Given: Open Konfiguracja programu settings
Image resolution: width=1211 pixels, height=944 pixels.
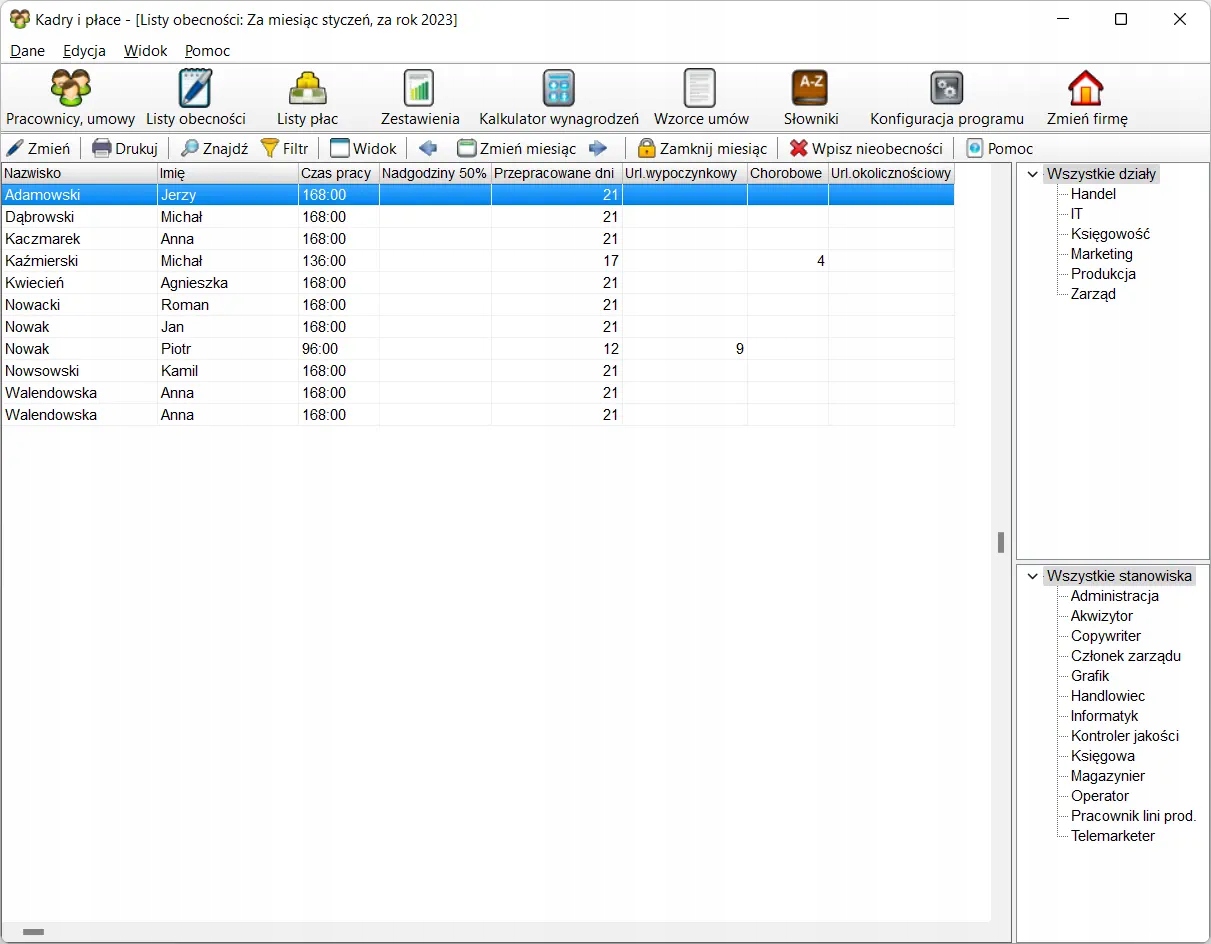Looking at the screenshot, I should 946,89.
